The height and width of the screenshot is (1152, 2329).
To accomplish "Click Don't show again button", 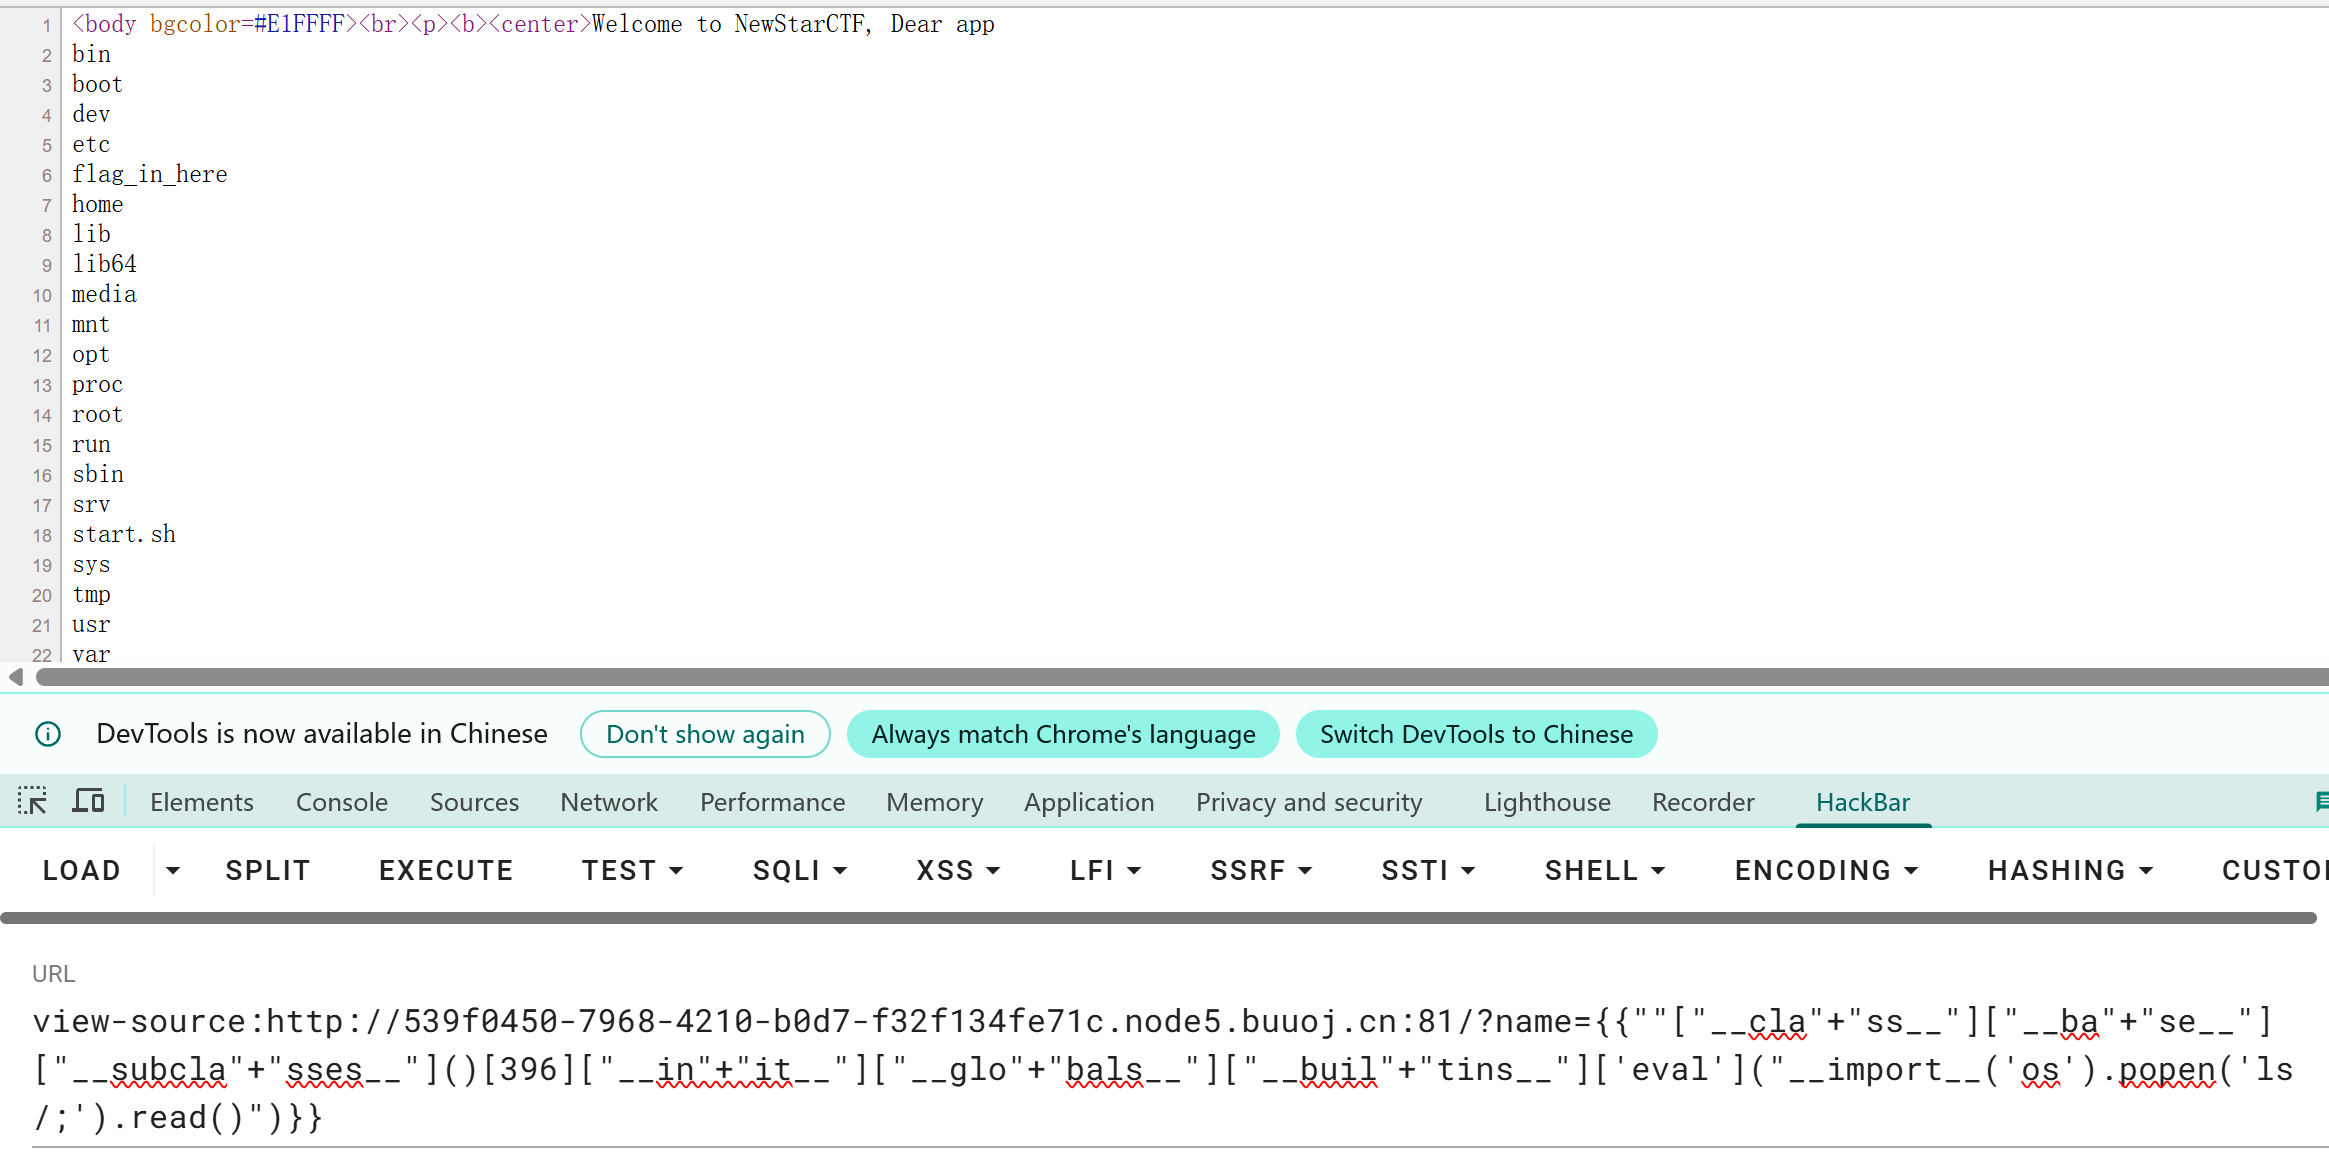I will [705, 734].
